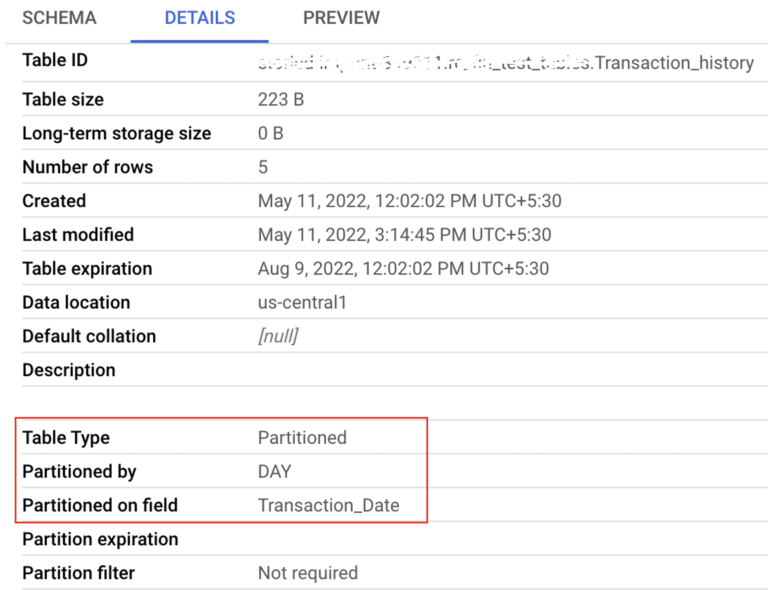Select the row count value 5
Viewport: 768px width, 590px height.
(x=263, y=167)
